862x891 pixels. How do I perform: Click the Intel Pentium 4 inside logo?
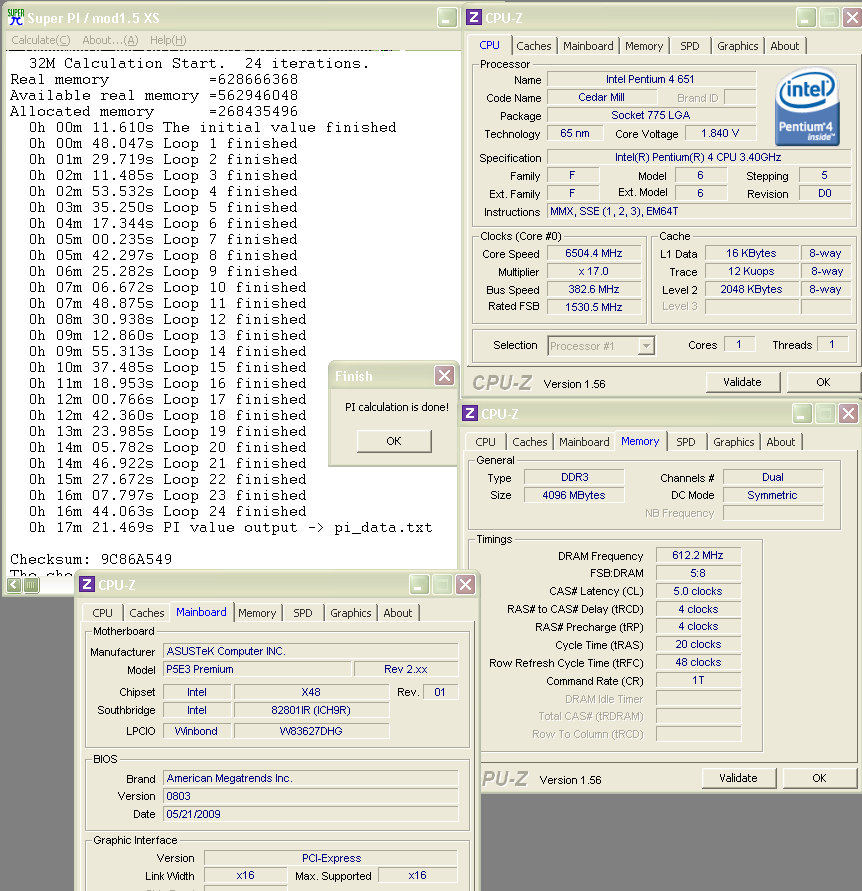[807, 108]
